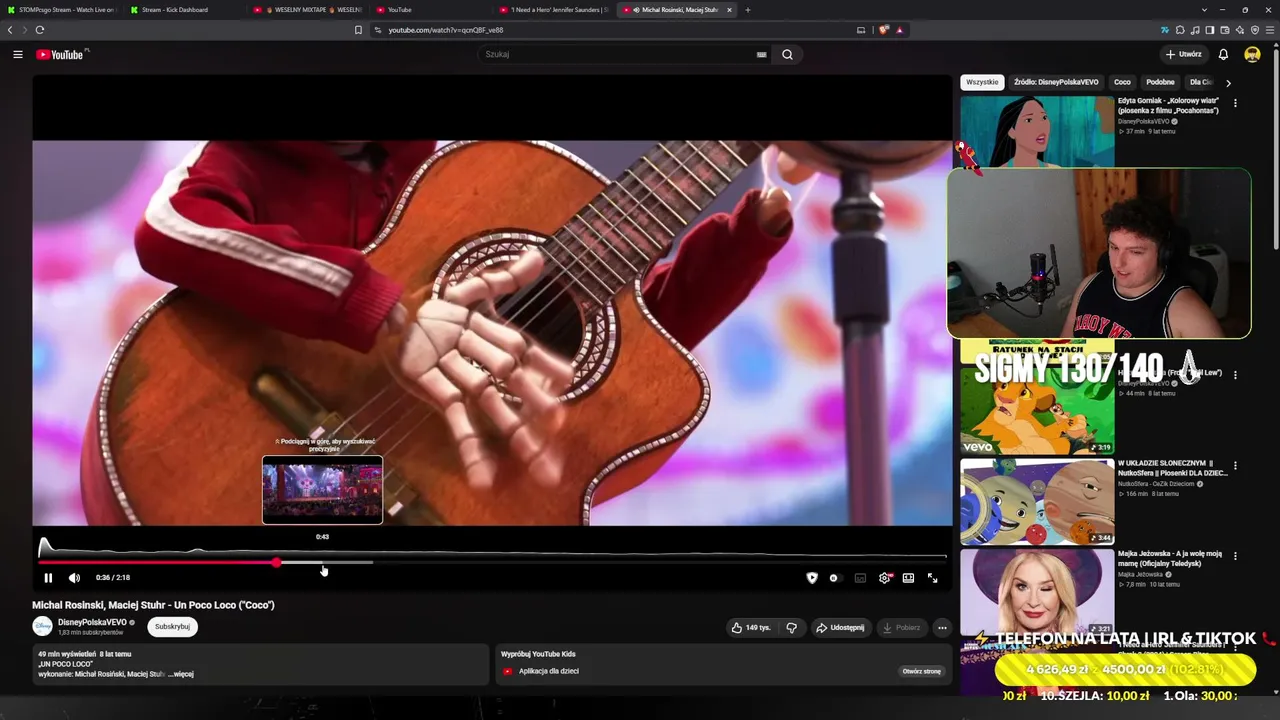Expand description with ...więcej
Image resolution: width=1280 pixels, height=720 pixels.
[x=181, y=674]
